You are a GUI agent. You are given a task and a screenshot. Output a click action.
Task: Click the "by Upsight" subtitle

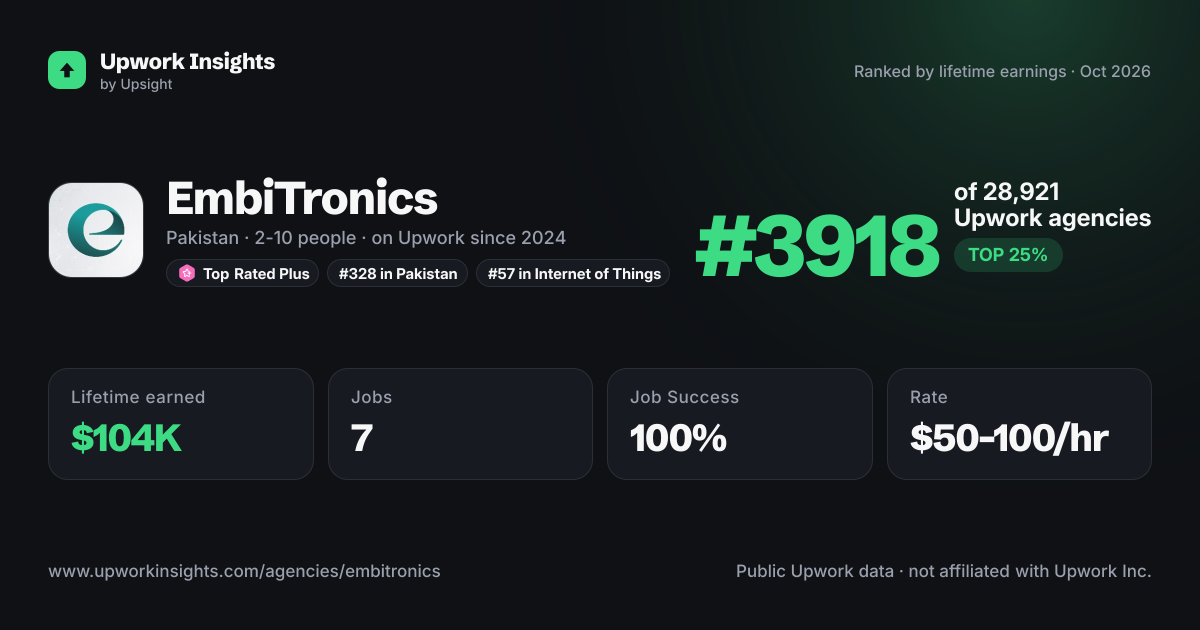tap(136, 85)
